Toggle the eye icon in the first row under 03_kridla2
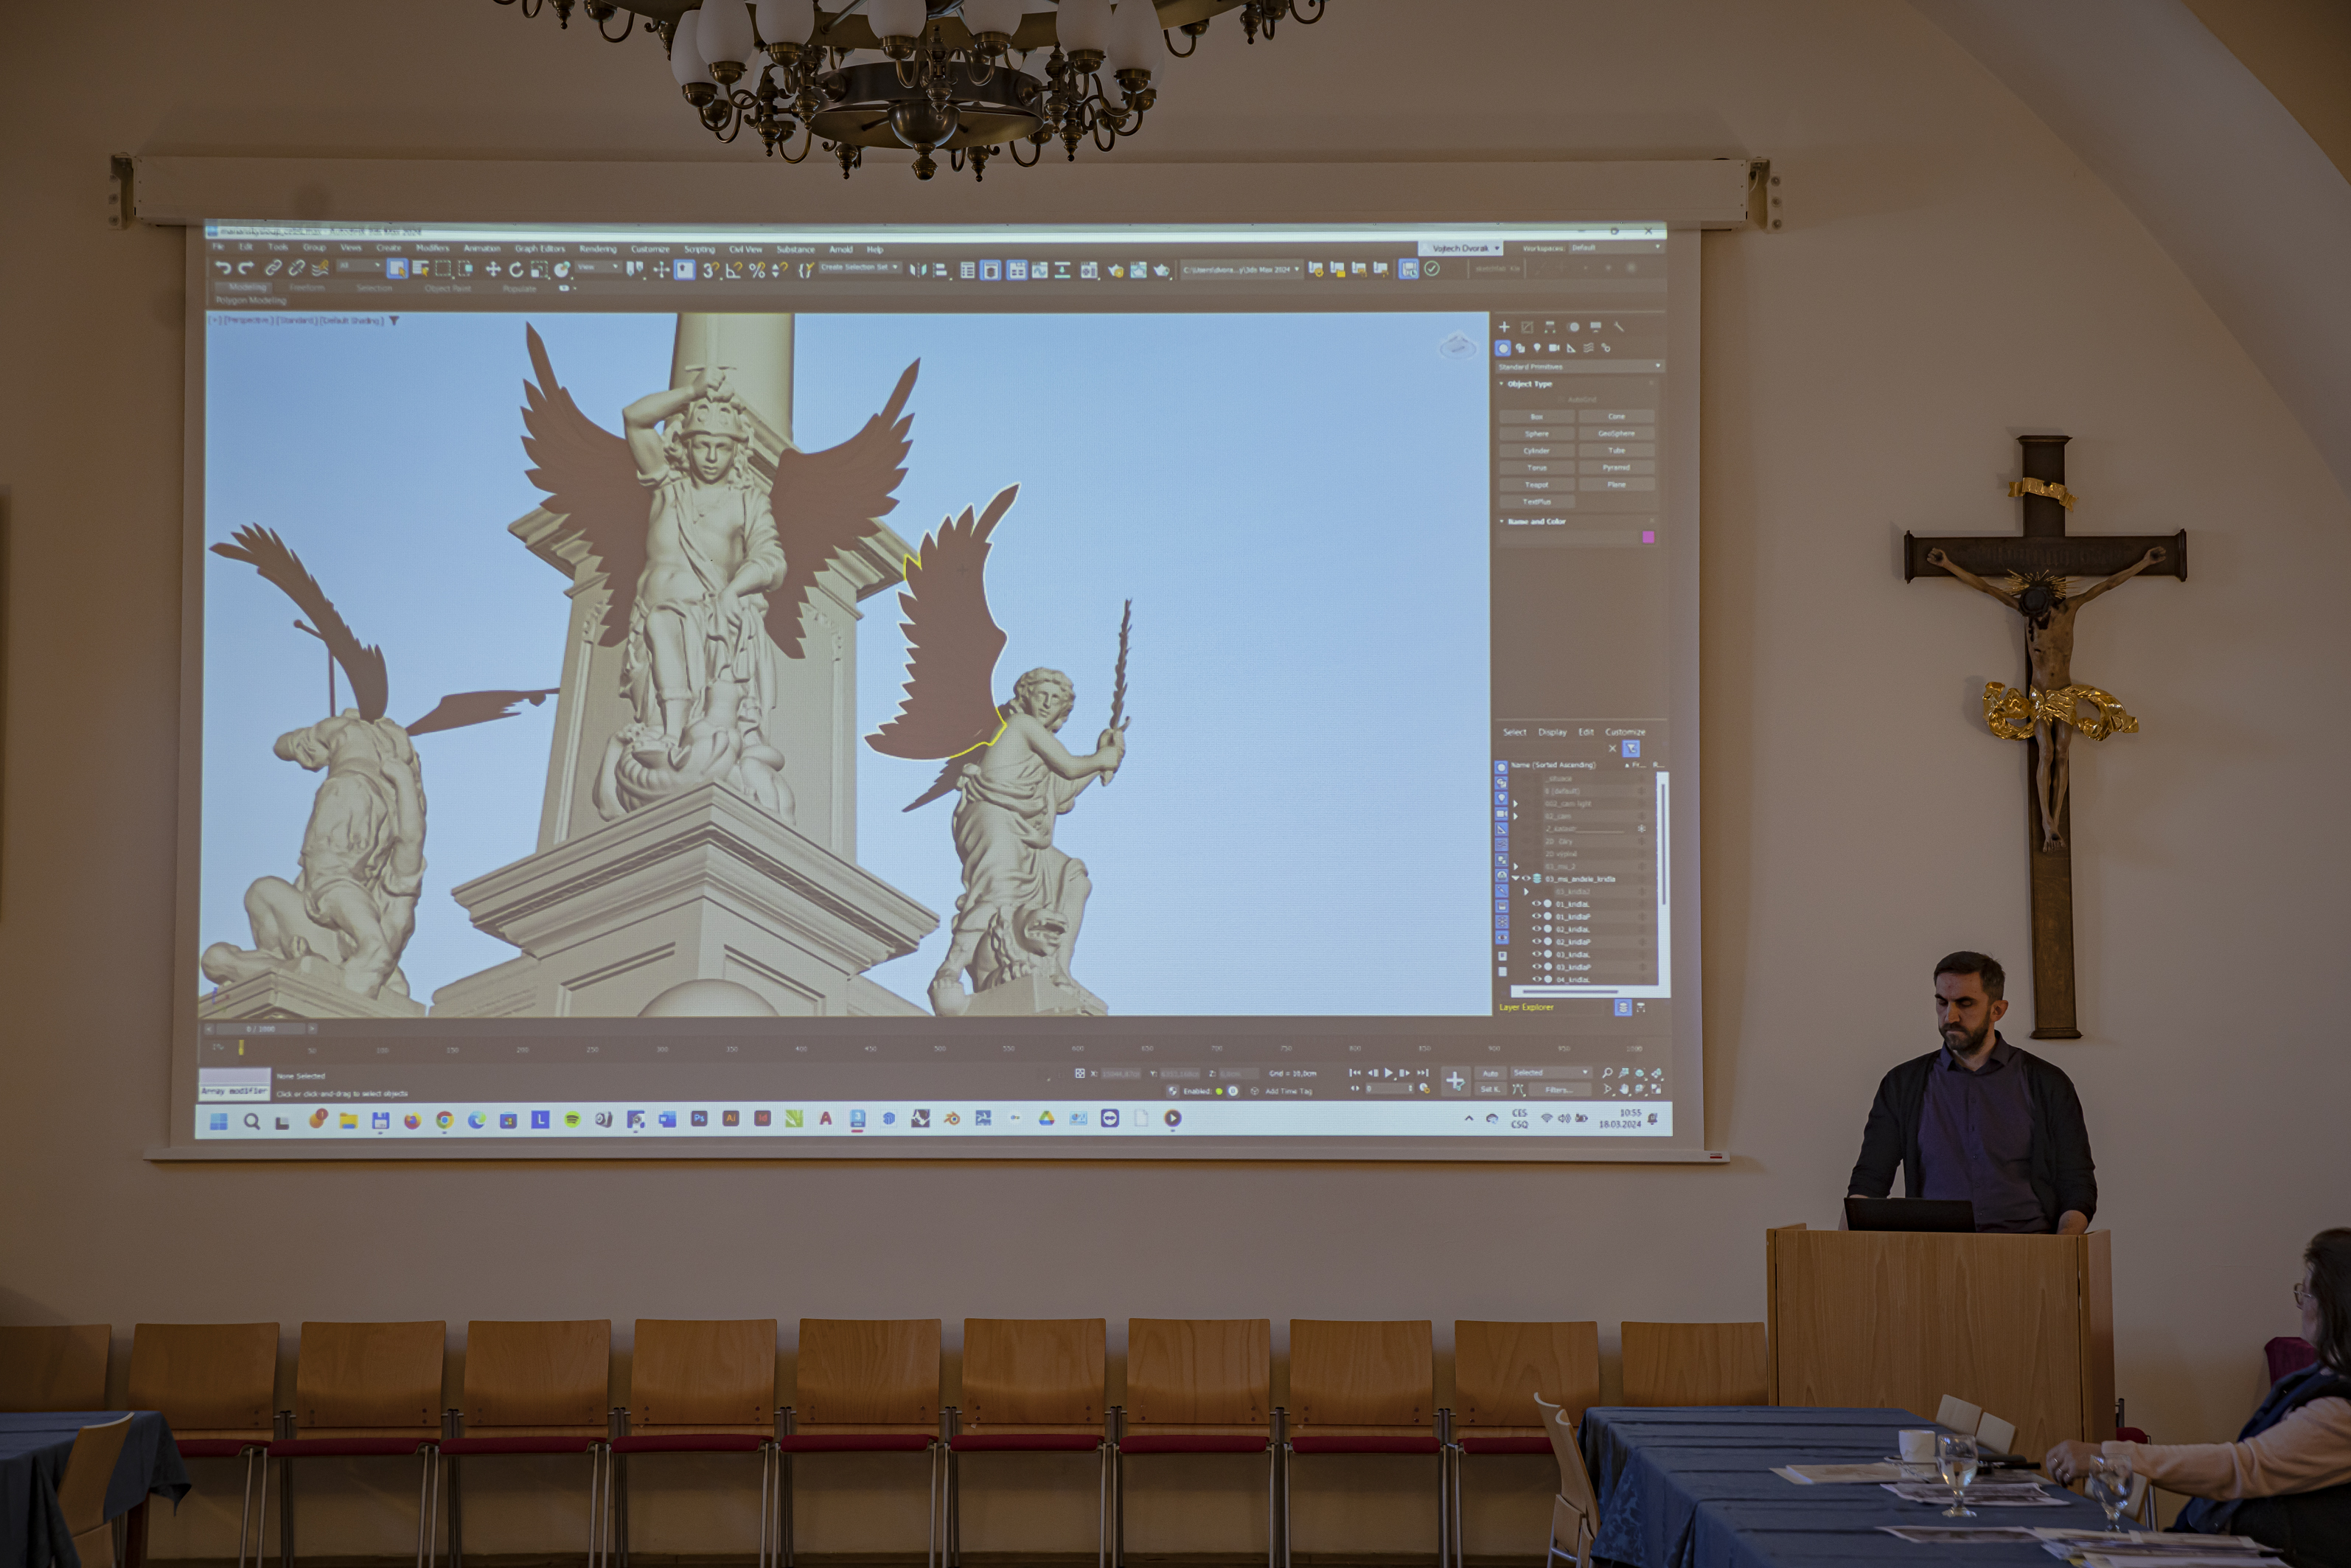 pos(1537,904)
